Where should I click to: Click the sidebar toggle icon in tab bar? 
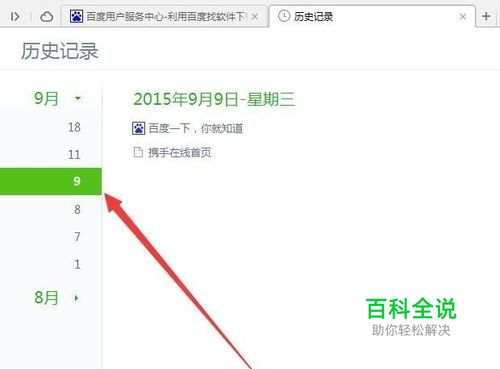(x=15, y=16)
